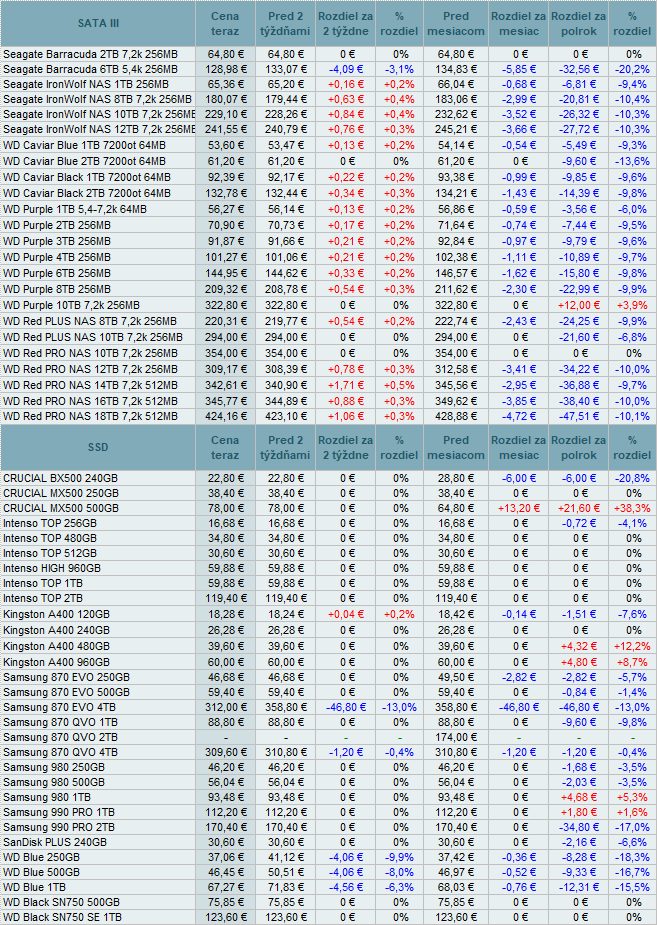Viewport: 657px width, 925px height.
Task: Click the 101,27 € price of WD Purple 4TB
Action: click(x=225, y=257)
